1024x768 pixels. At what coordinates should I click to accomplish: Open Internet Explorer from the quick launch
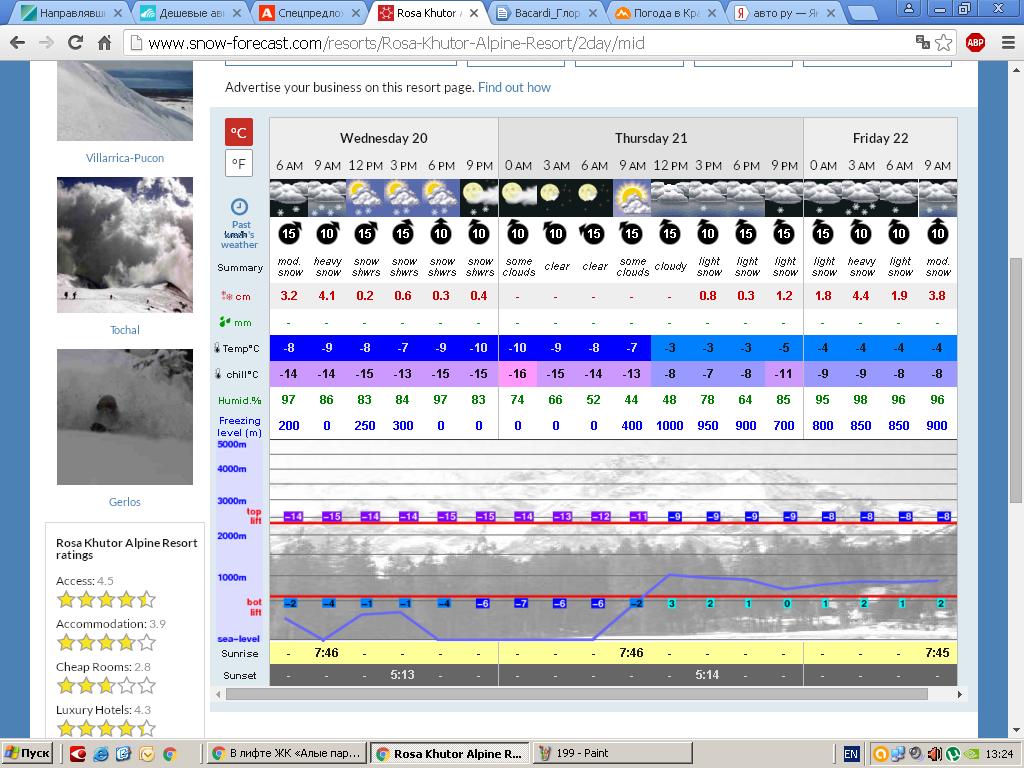point(101,754)
